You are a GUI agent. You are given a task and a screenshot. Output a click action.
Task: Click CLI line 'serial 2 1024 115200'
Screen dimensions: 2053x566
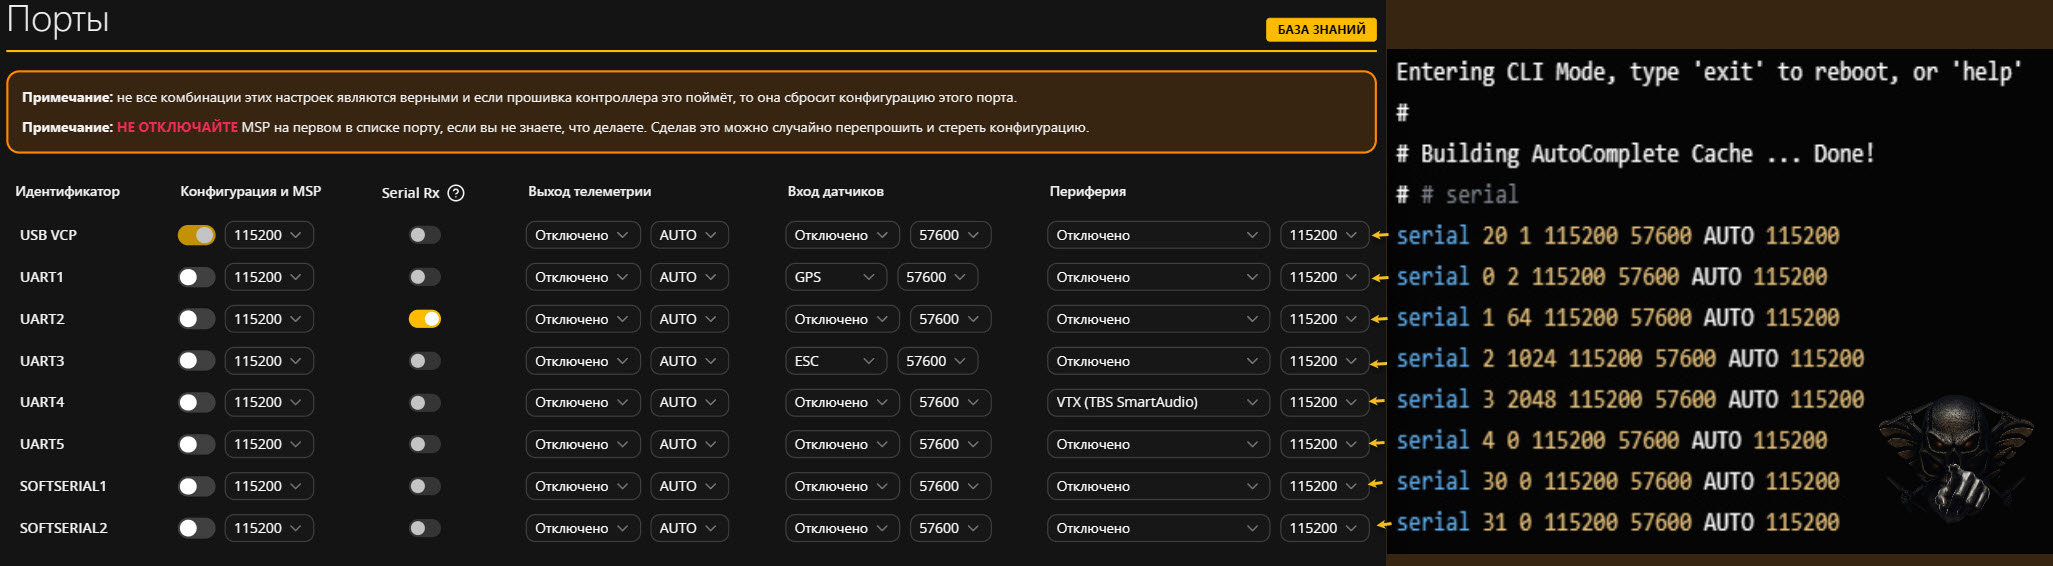[1630, 359]
